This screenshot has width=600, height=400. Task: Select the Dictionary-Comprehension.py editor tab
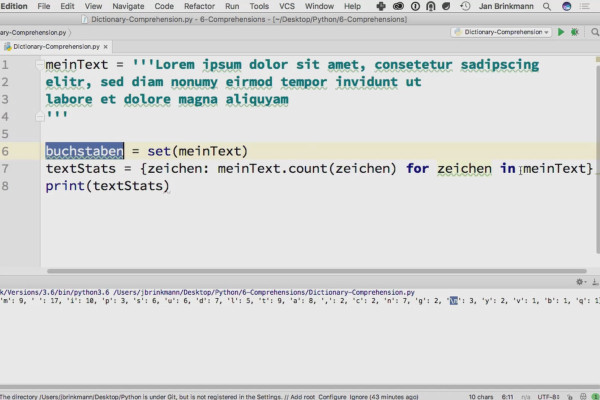(56, 47)
